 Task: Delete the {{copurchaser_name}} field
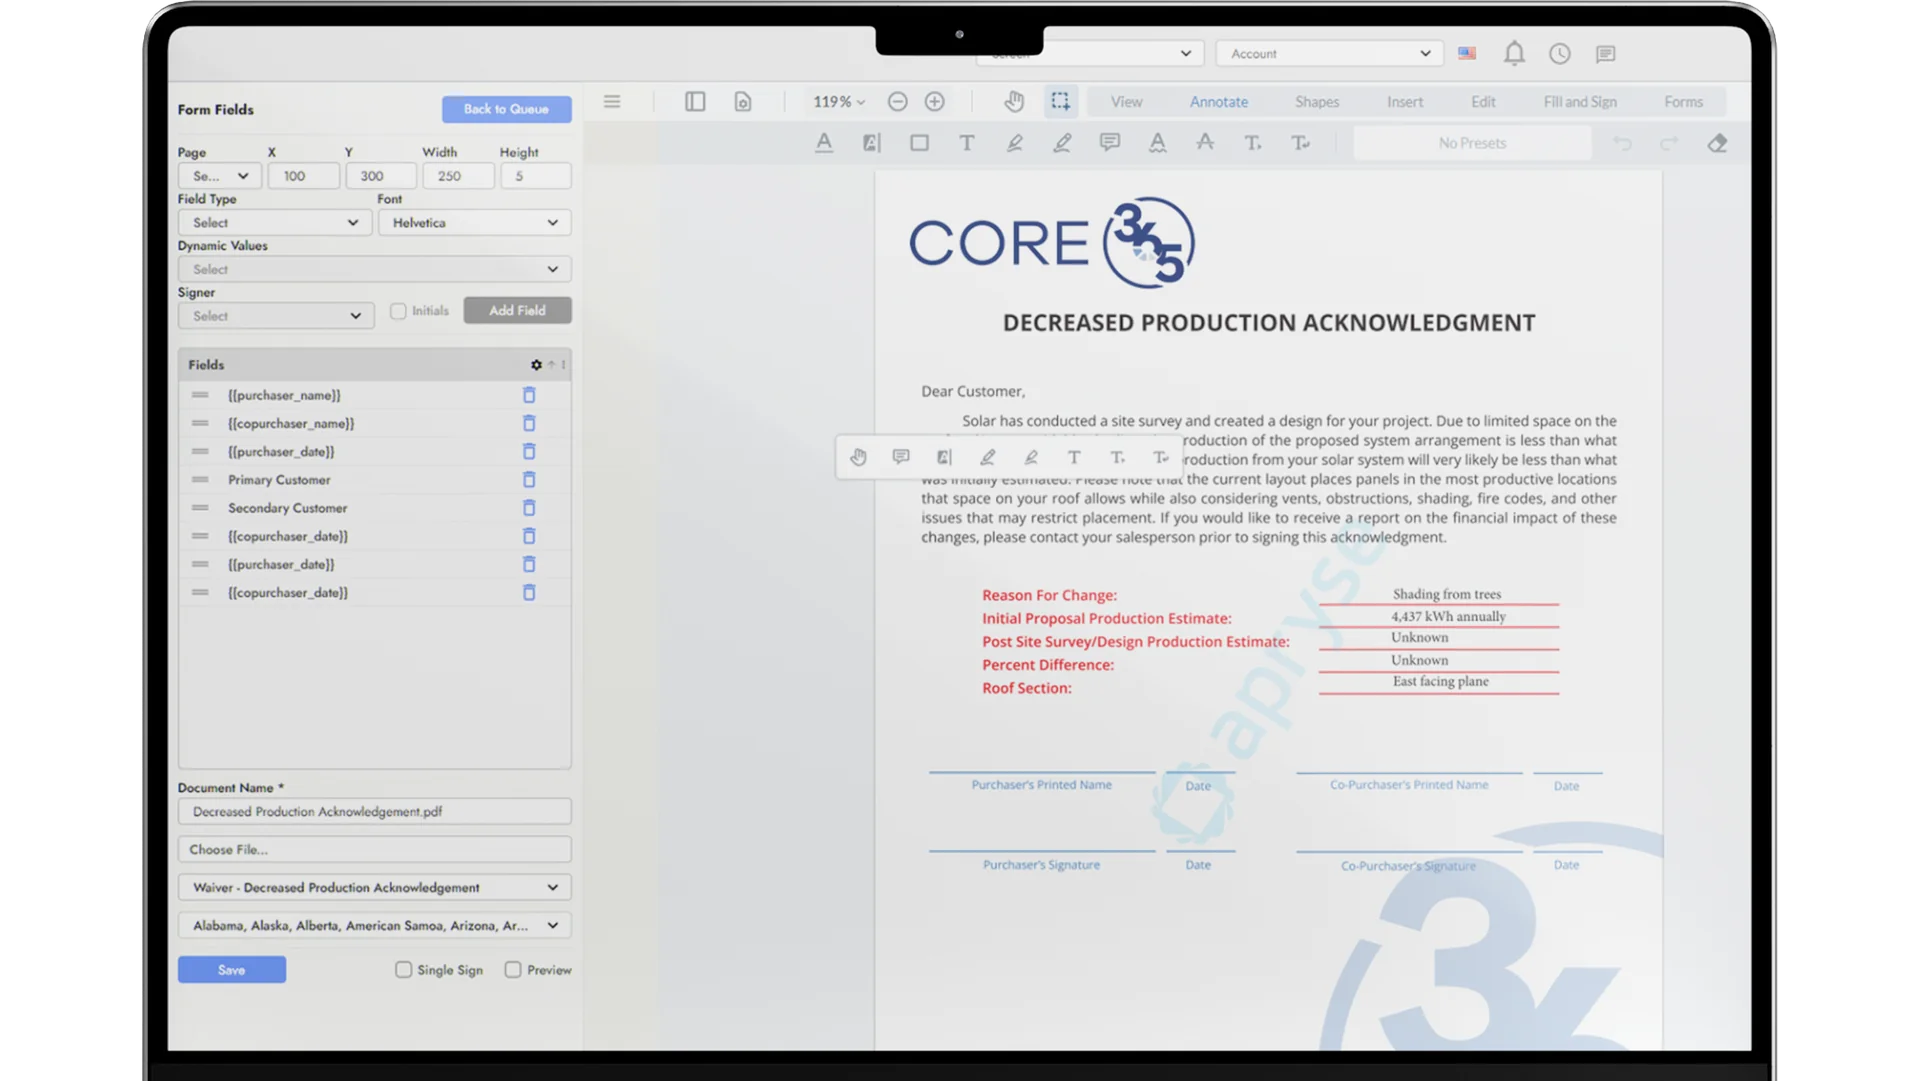(529, 423)
